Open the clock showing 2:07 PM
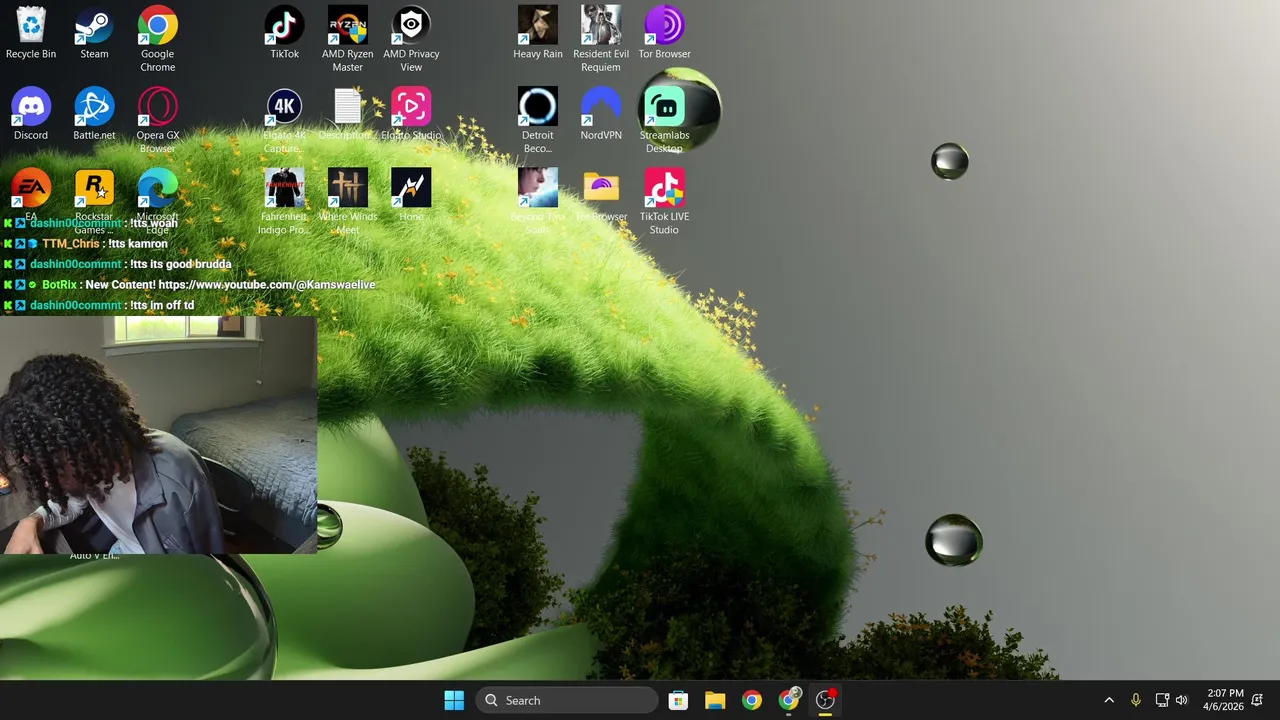This screenshot has width=1280, height=720. tap(1224, 700)
